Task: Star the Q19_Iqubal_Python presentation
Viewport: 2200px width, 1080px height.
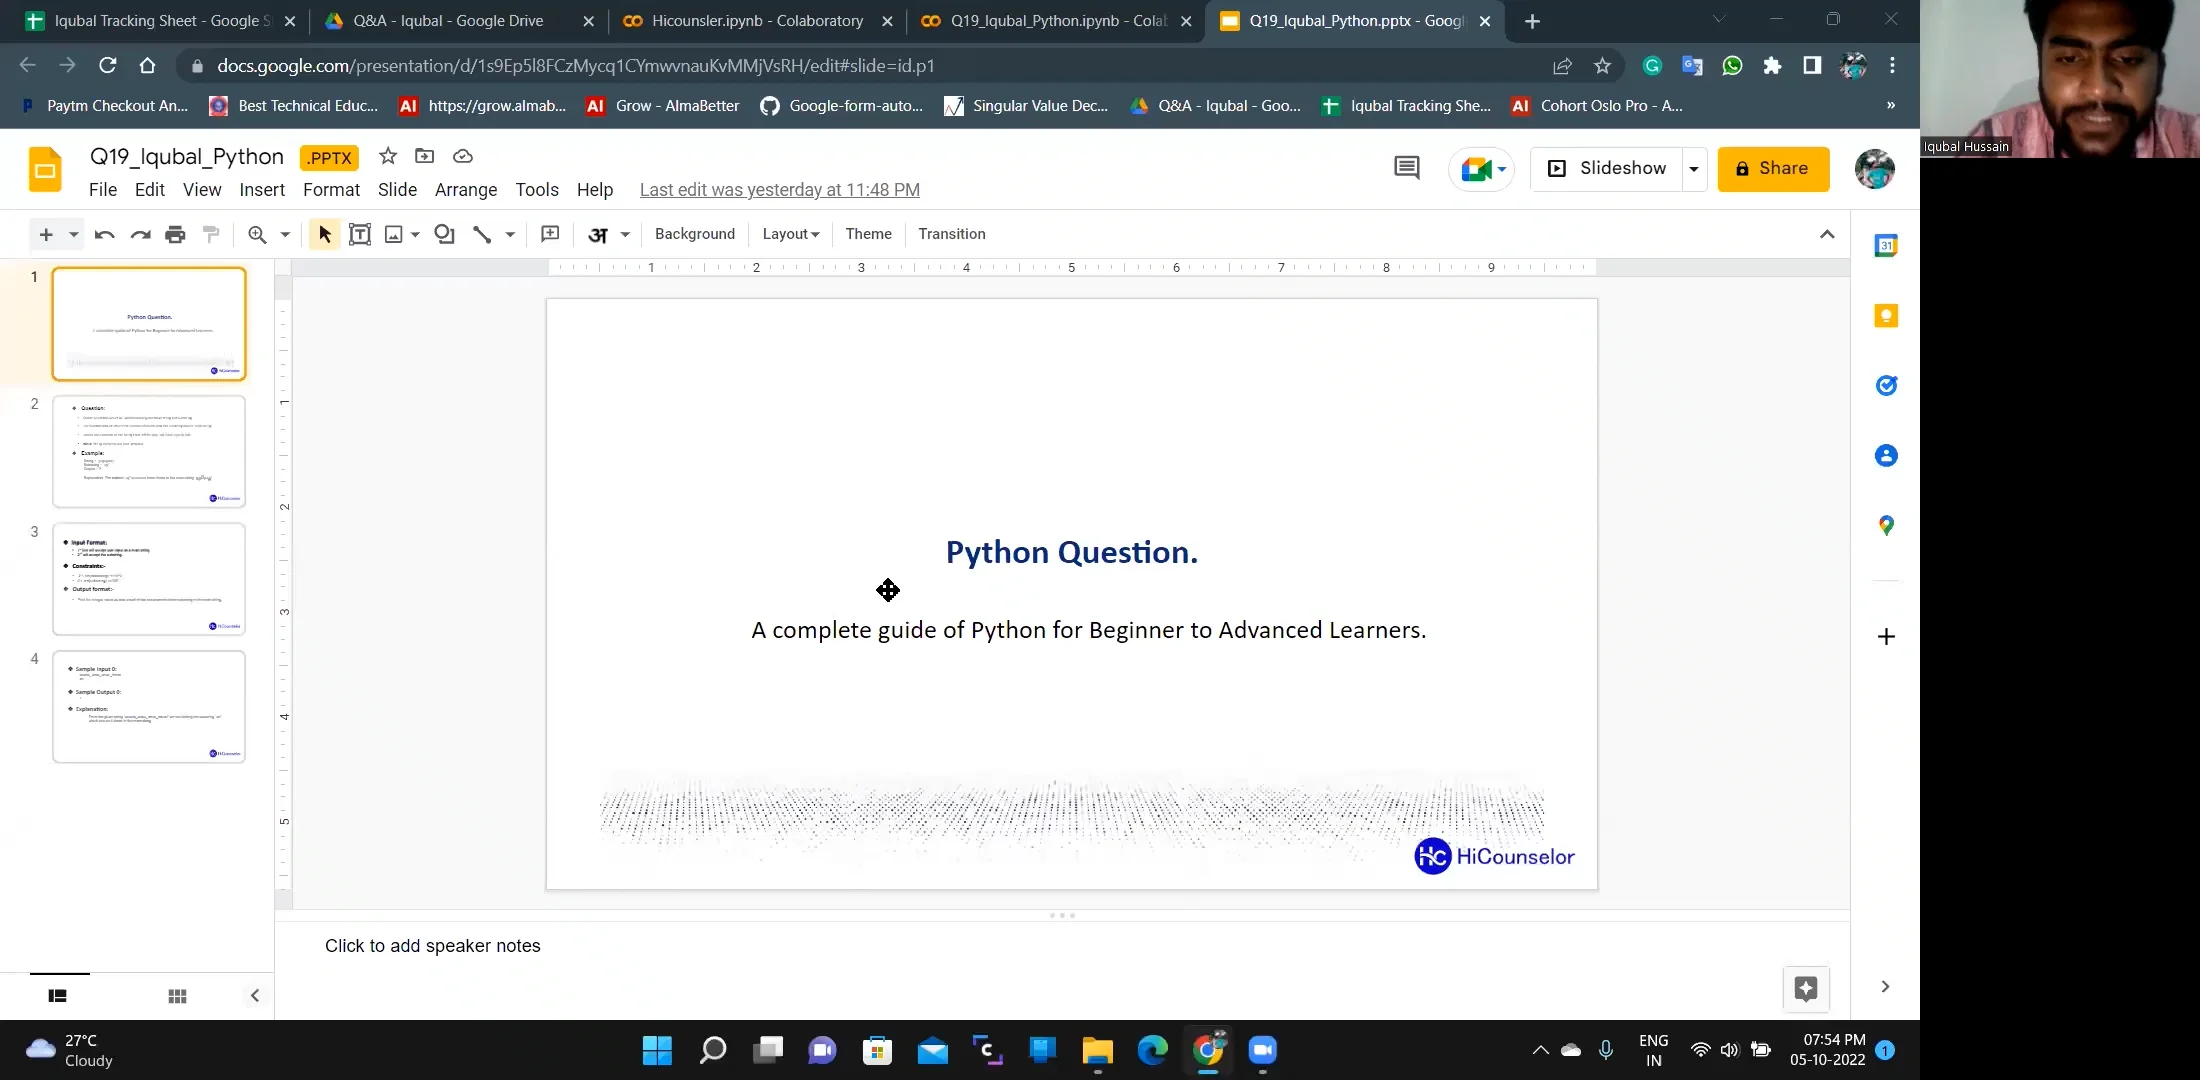Action: pos(388,156)
